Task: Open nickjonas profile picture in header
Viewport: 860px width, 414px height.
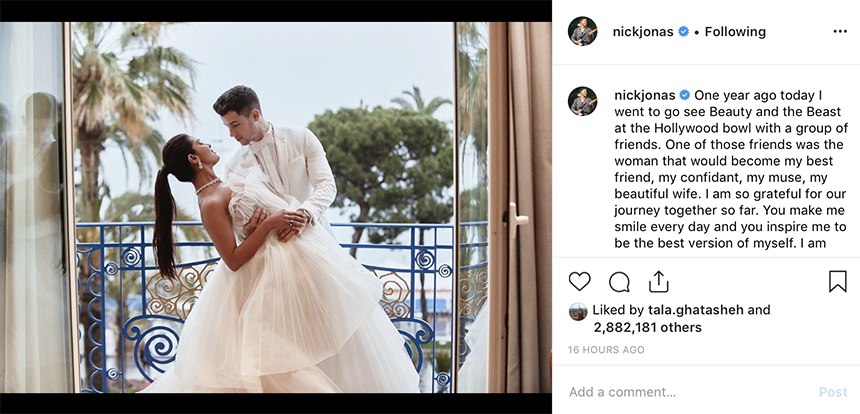Action: (582, 31)
